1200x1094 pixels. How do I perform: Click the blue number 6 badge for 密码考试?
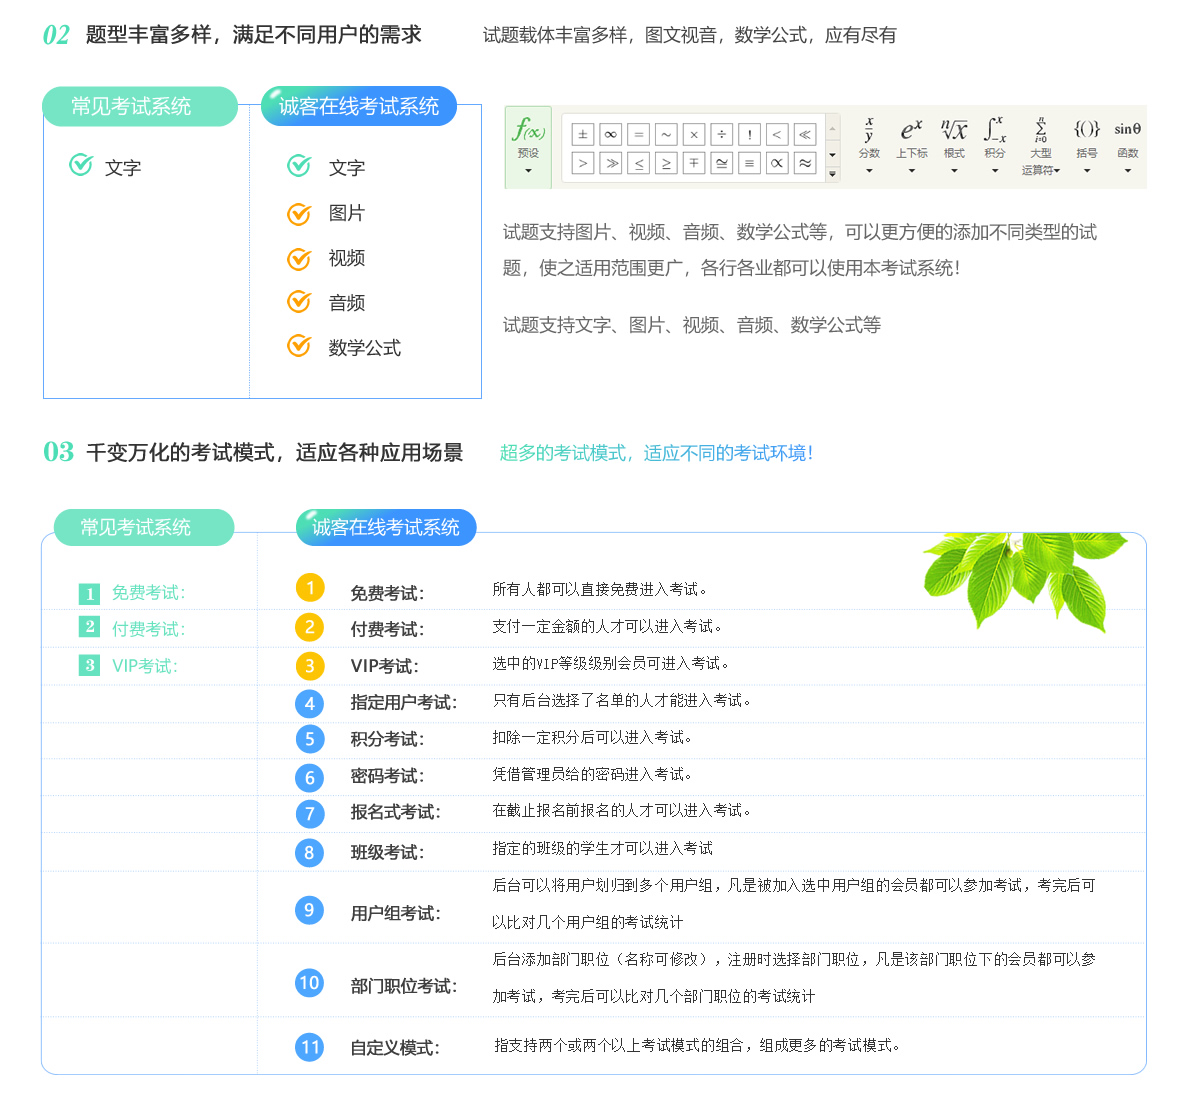point(310,778)
